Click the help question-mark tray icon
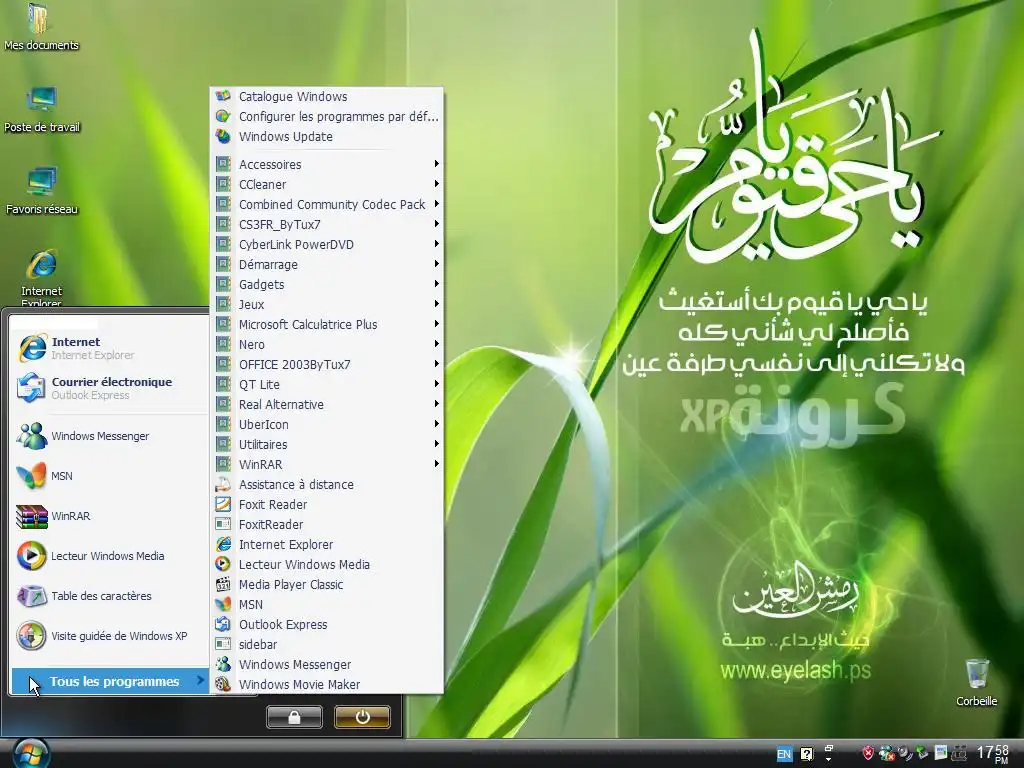Image resolution: width=1024 pixels, height=768 pixels. coord(807,754)
